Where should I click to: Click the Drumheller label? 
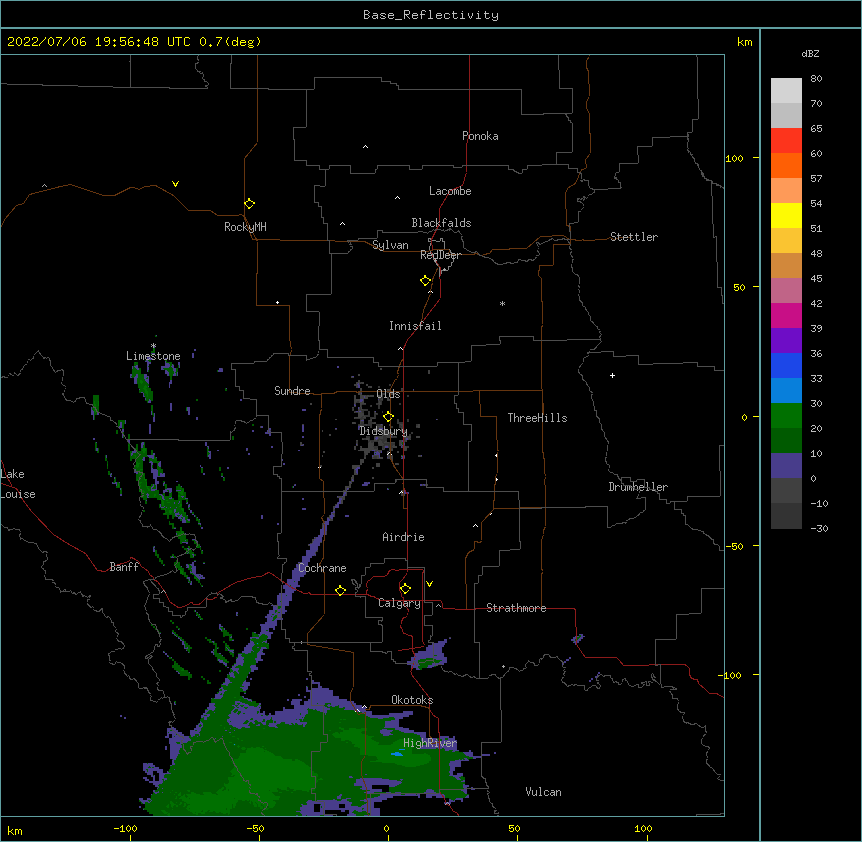[x=638, y=487]
